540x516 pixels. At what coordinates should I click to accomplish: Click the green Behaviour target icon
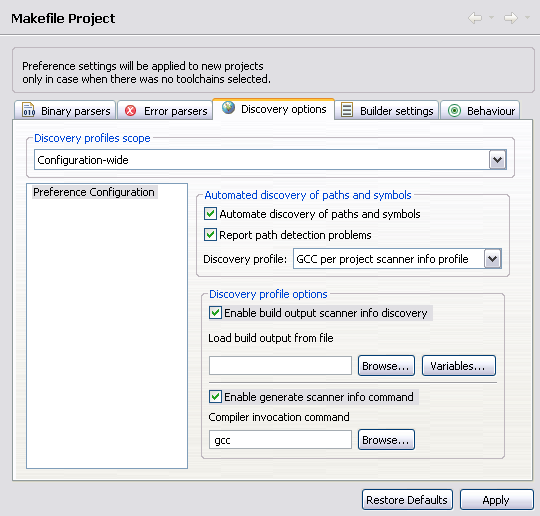point(454,111)
